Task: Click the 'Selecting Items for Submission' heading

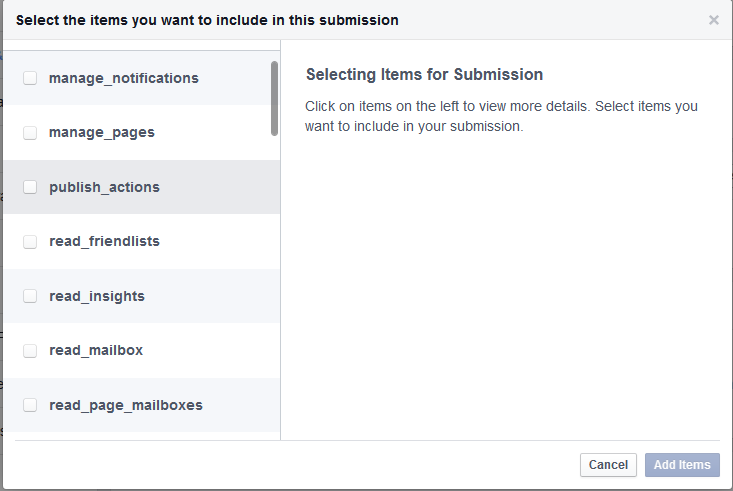Action: (x=424, y=75)
